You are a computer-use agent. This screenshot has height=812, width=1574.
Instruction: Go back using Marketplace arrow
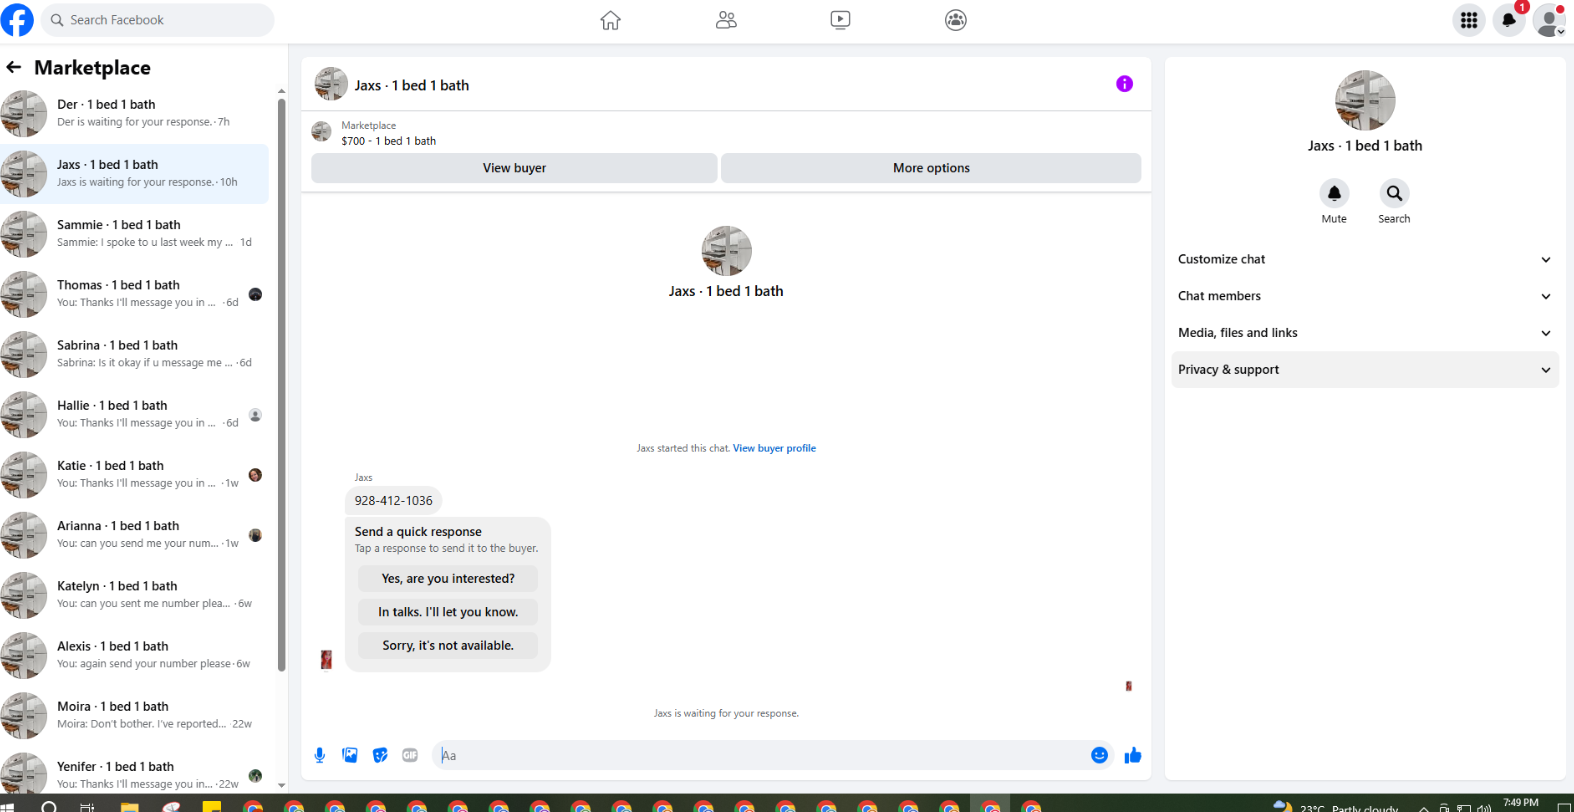(x=13, y=67)
